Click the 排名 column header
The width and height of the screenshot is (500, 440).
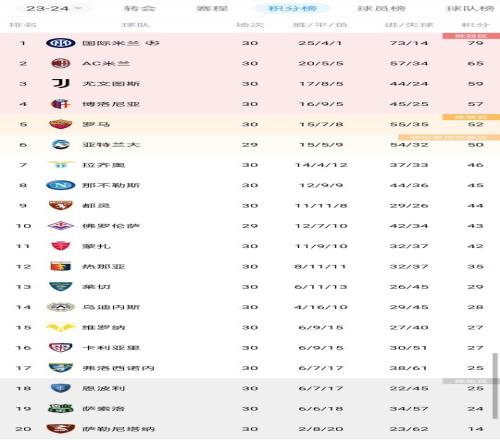point(23,25)
